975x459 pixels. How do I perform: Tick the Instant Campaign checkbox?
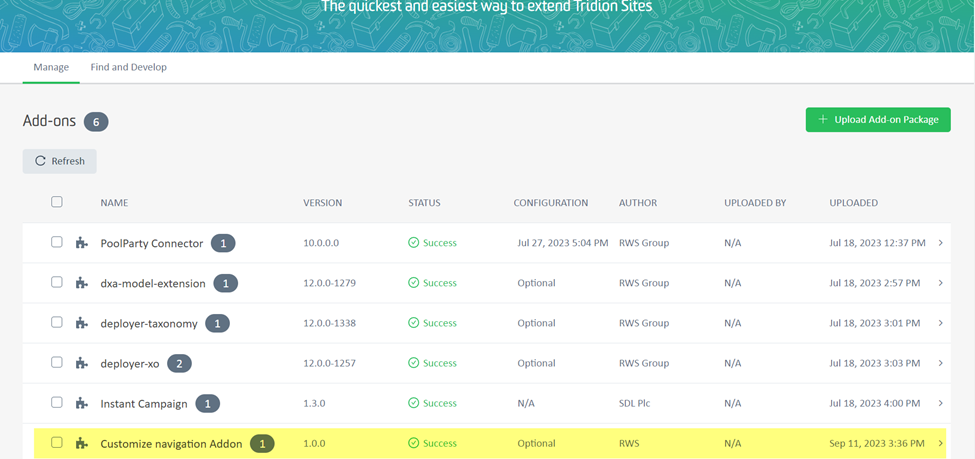[x=57, y=402]
